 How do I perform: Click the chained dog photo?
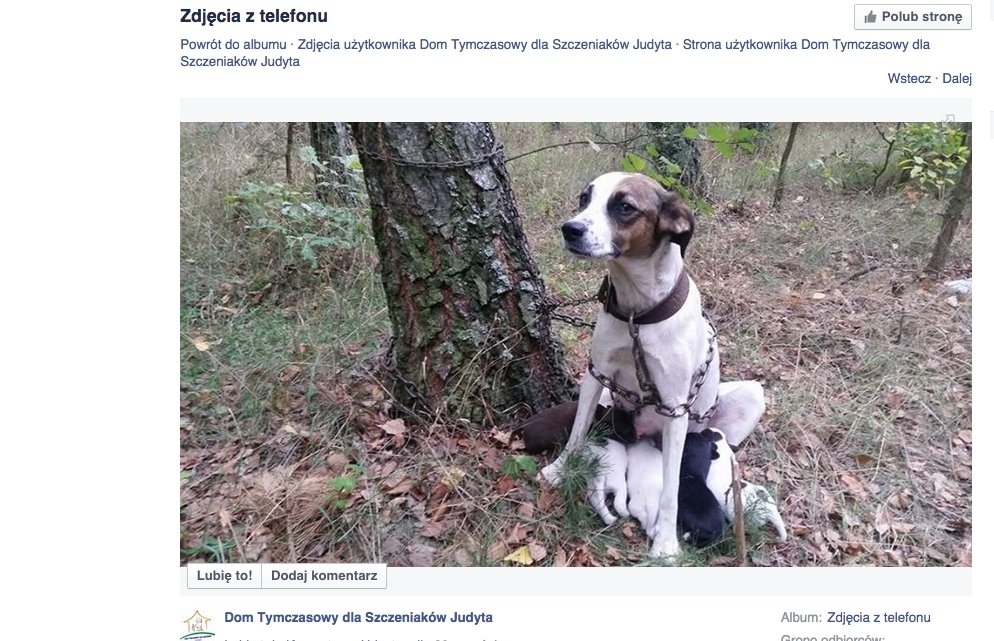[x=576, y=344]
